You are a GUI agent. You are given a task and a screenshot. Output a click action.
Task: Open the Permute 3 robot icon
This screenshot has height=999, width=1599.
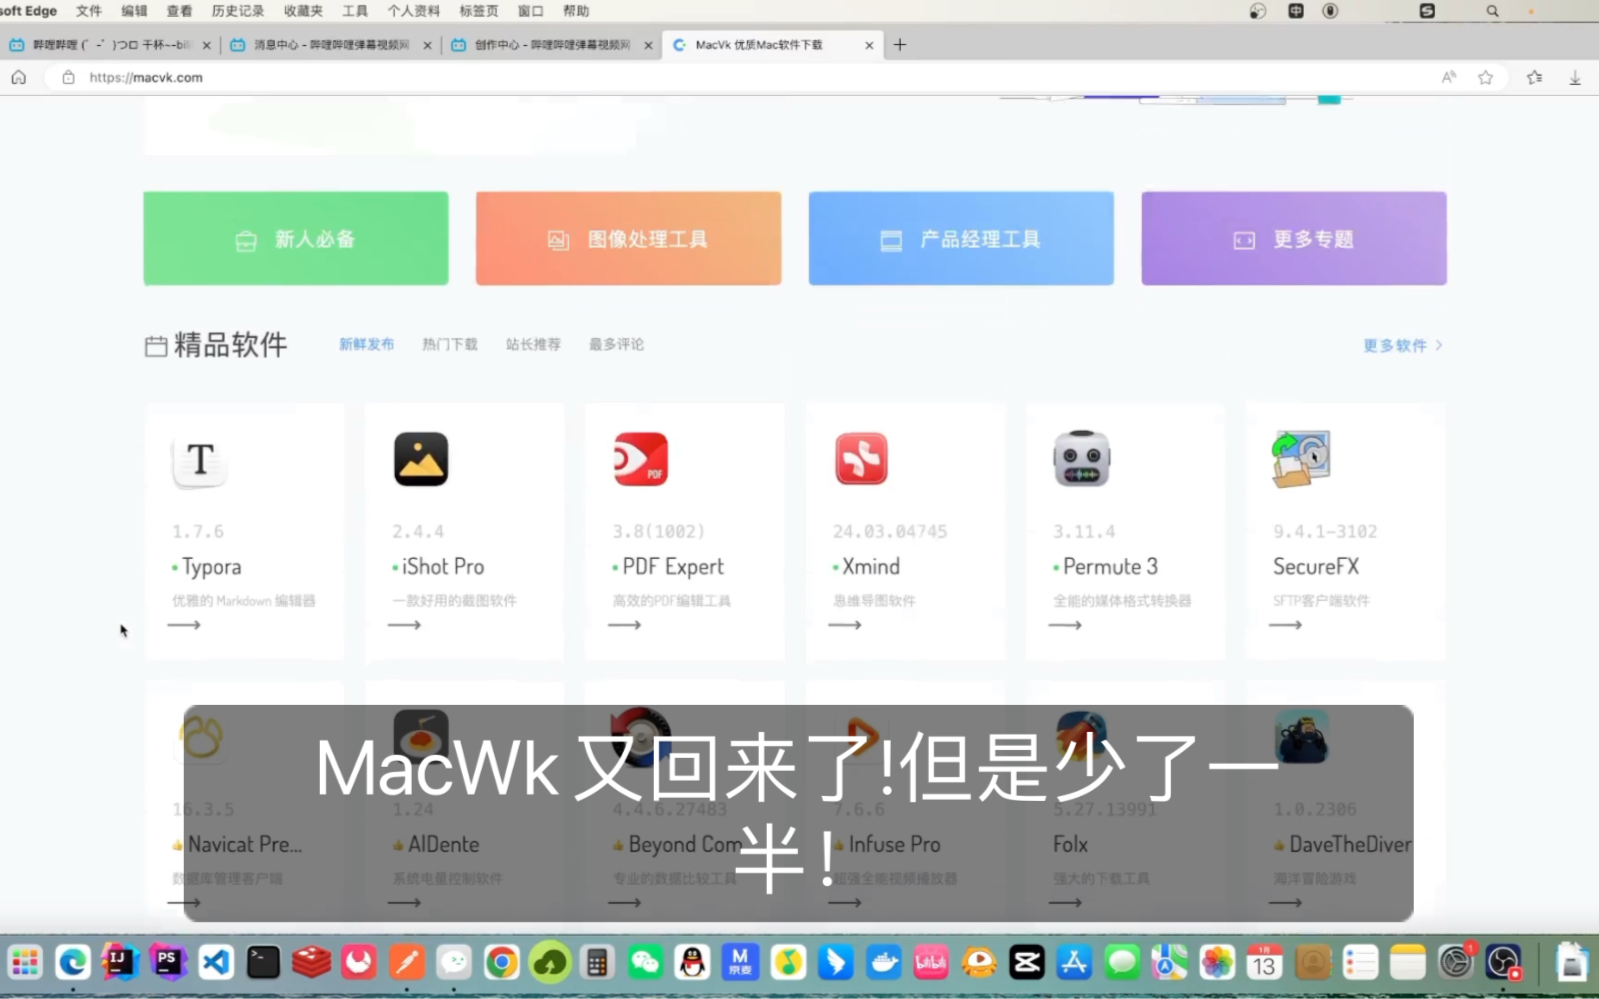pos(1081,459)
